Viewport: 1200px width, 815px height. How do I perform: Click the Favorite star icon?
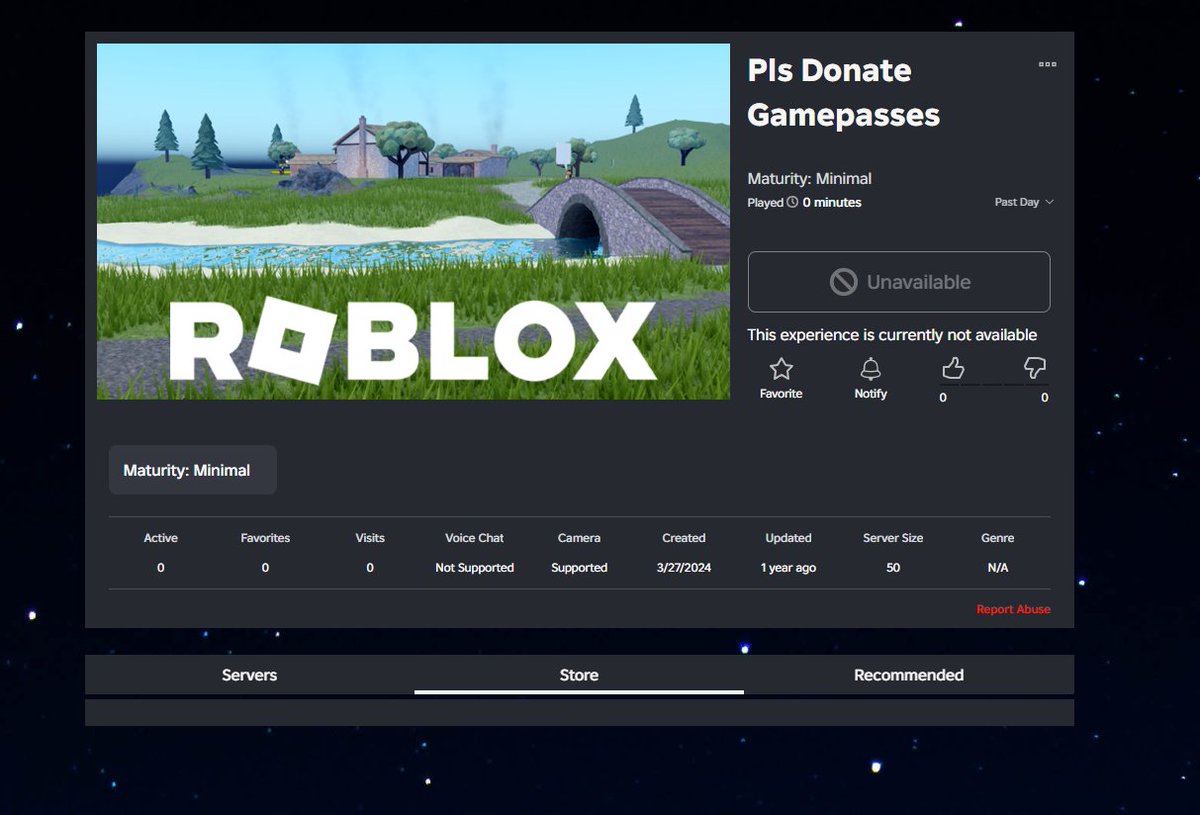pos(781,369)
